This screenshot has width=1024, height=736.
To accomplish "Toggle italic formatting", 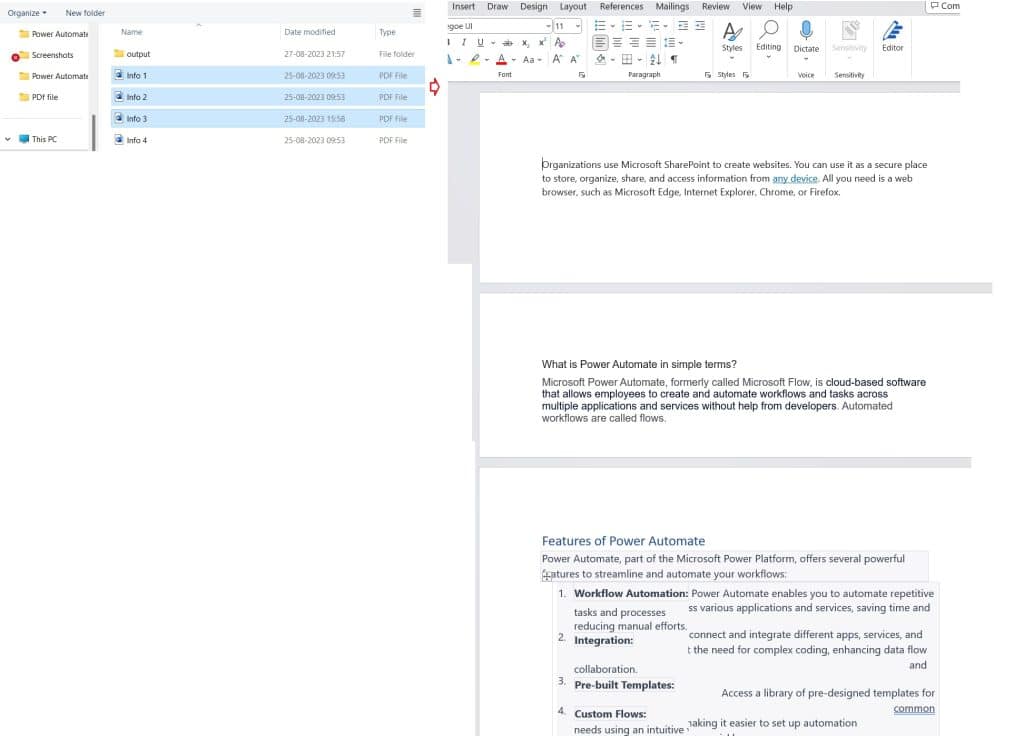I will coord(464,42).
